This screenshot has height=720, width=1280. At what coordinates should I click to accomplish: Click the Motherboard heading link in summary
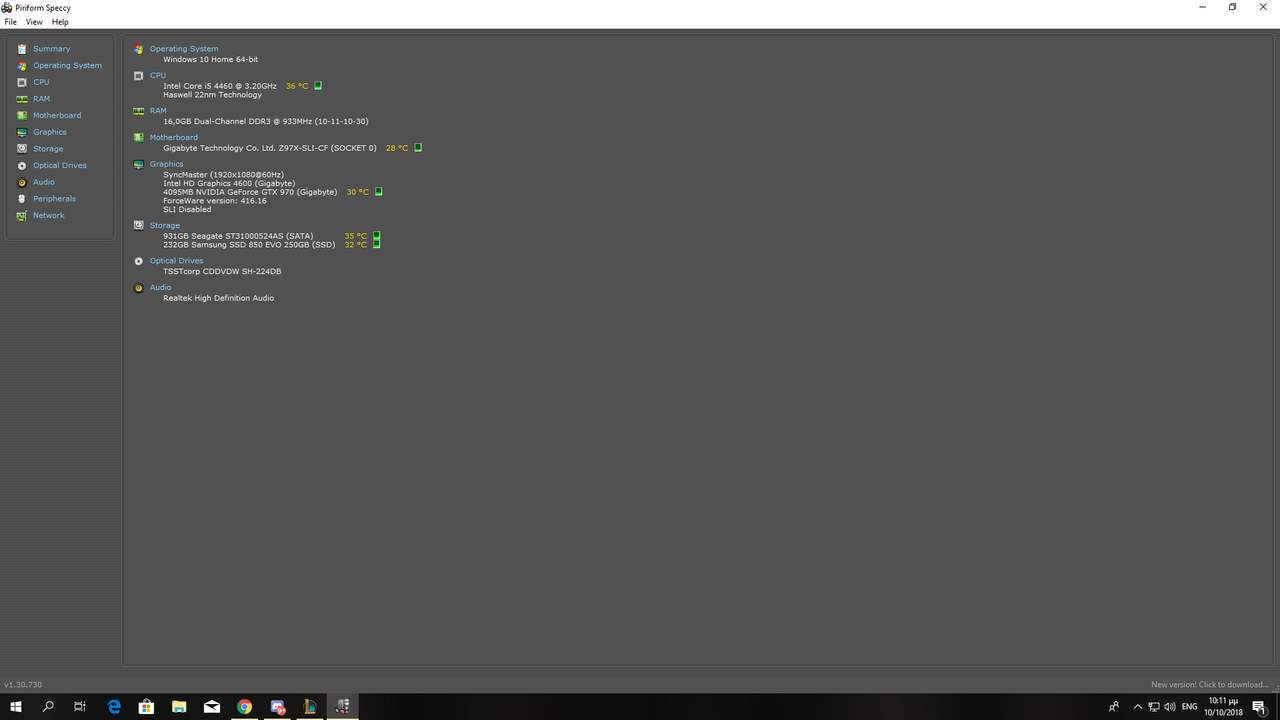coord(174,137)
